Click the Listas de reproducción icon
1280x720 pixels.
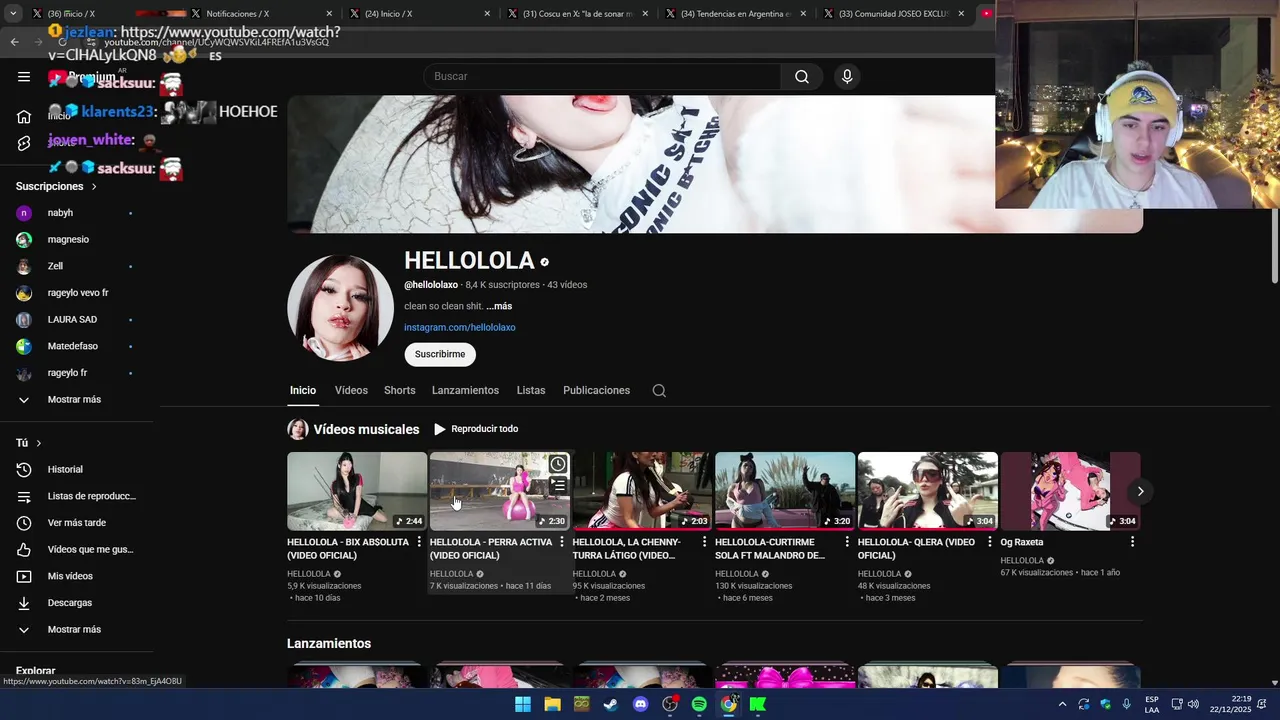click(x=24, y=496)
